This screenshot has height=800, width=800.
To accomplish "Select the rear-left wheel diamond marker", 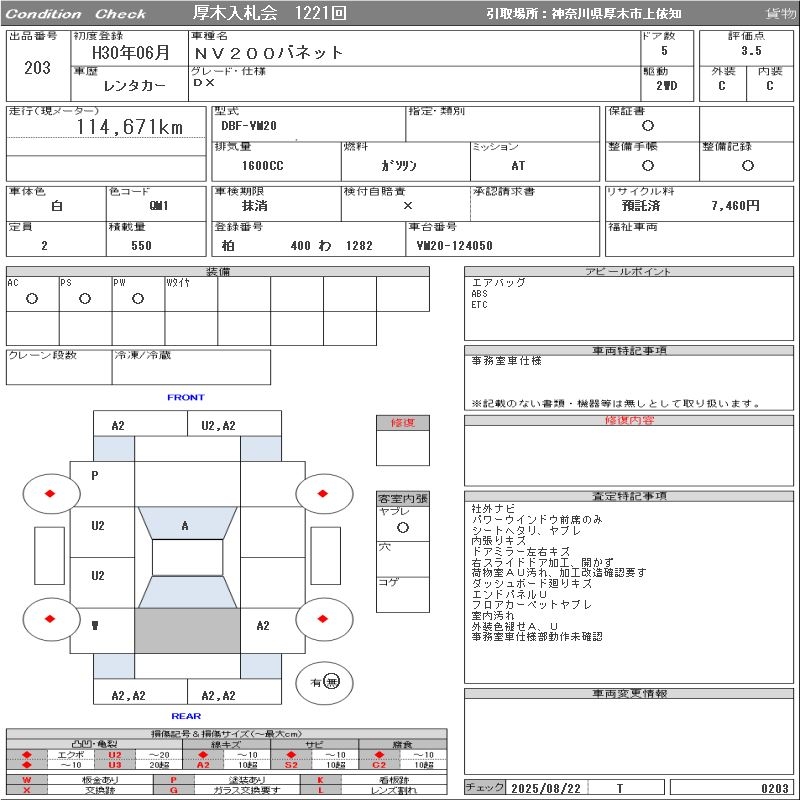I will coord(50,619).
